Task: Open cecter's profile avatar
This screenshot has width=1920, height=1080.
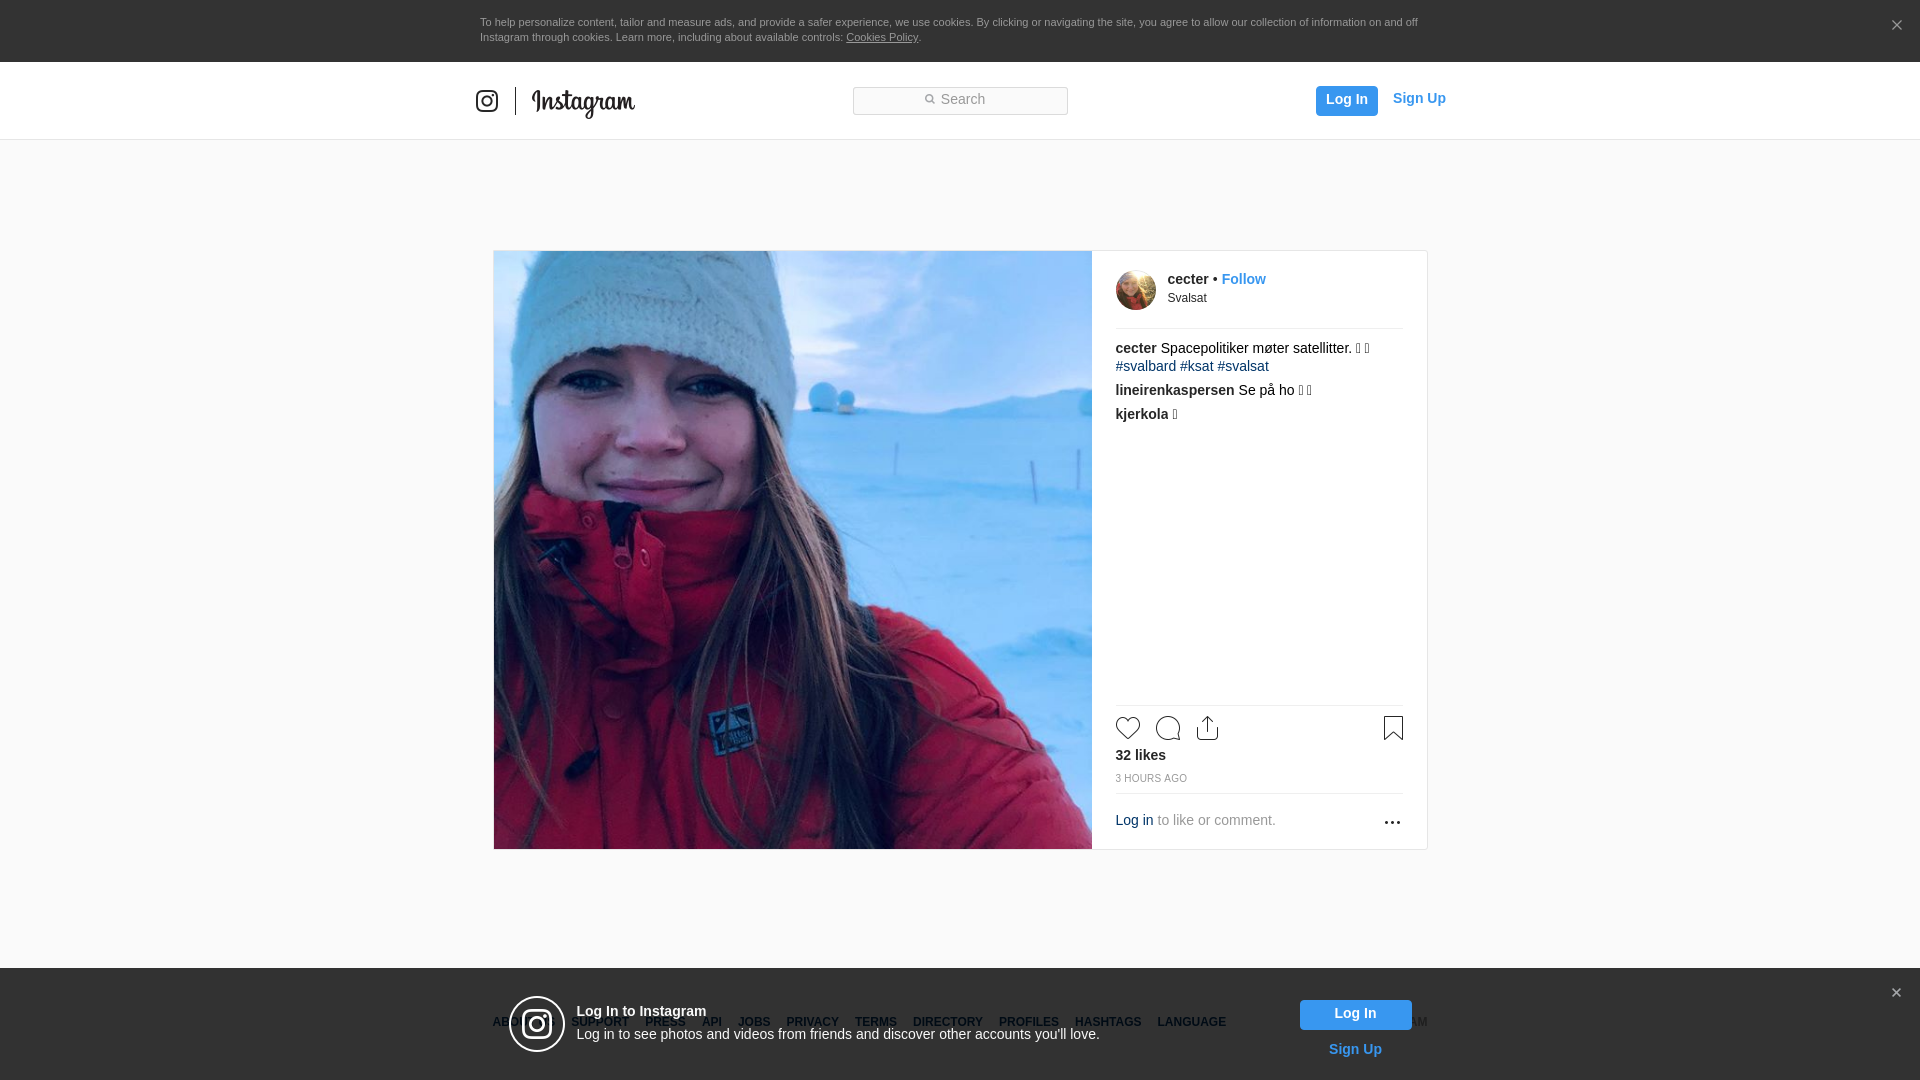Action: (x=1135, y=290)
